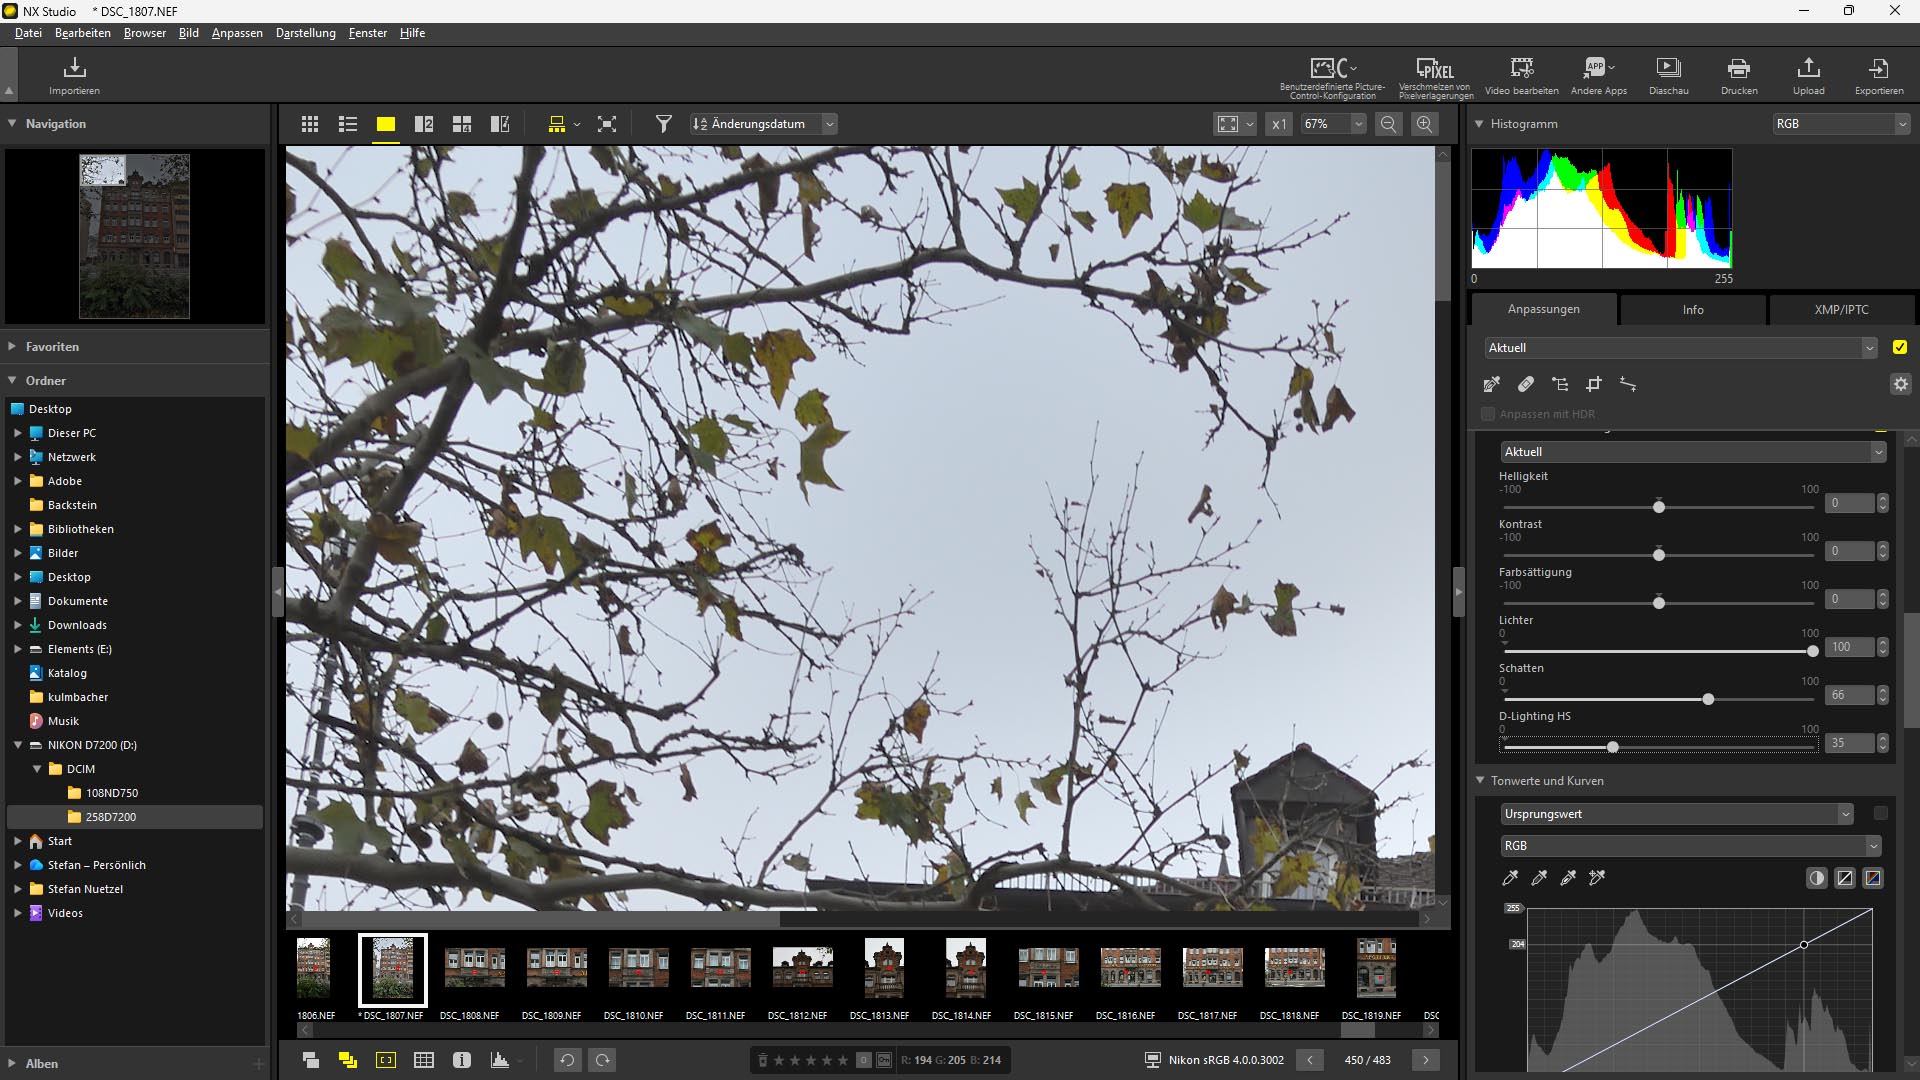Screen dimensions: 1920x1080
Task: Switch to the XMP/IPTC tab
Action: (1841, 310)
